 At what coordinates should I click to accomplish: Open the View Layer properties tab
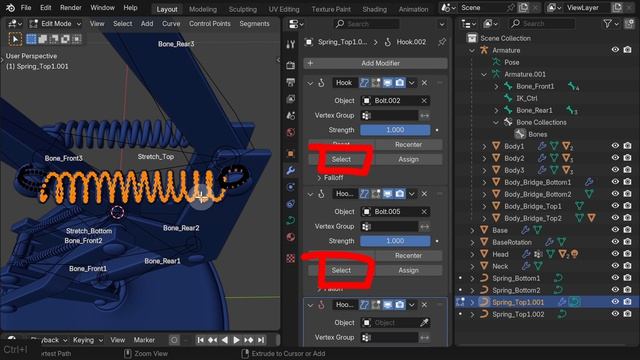[291, 99]
